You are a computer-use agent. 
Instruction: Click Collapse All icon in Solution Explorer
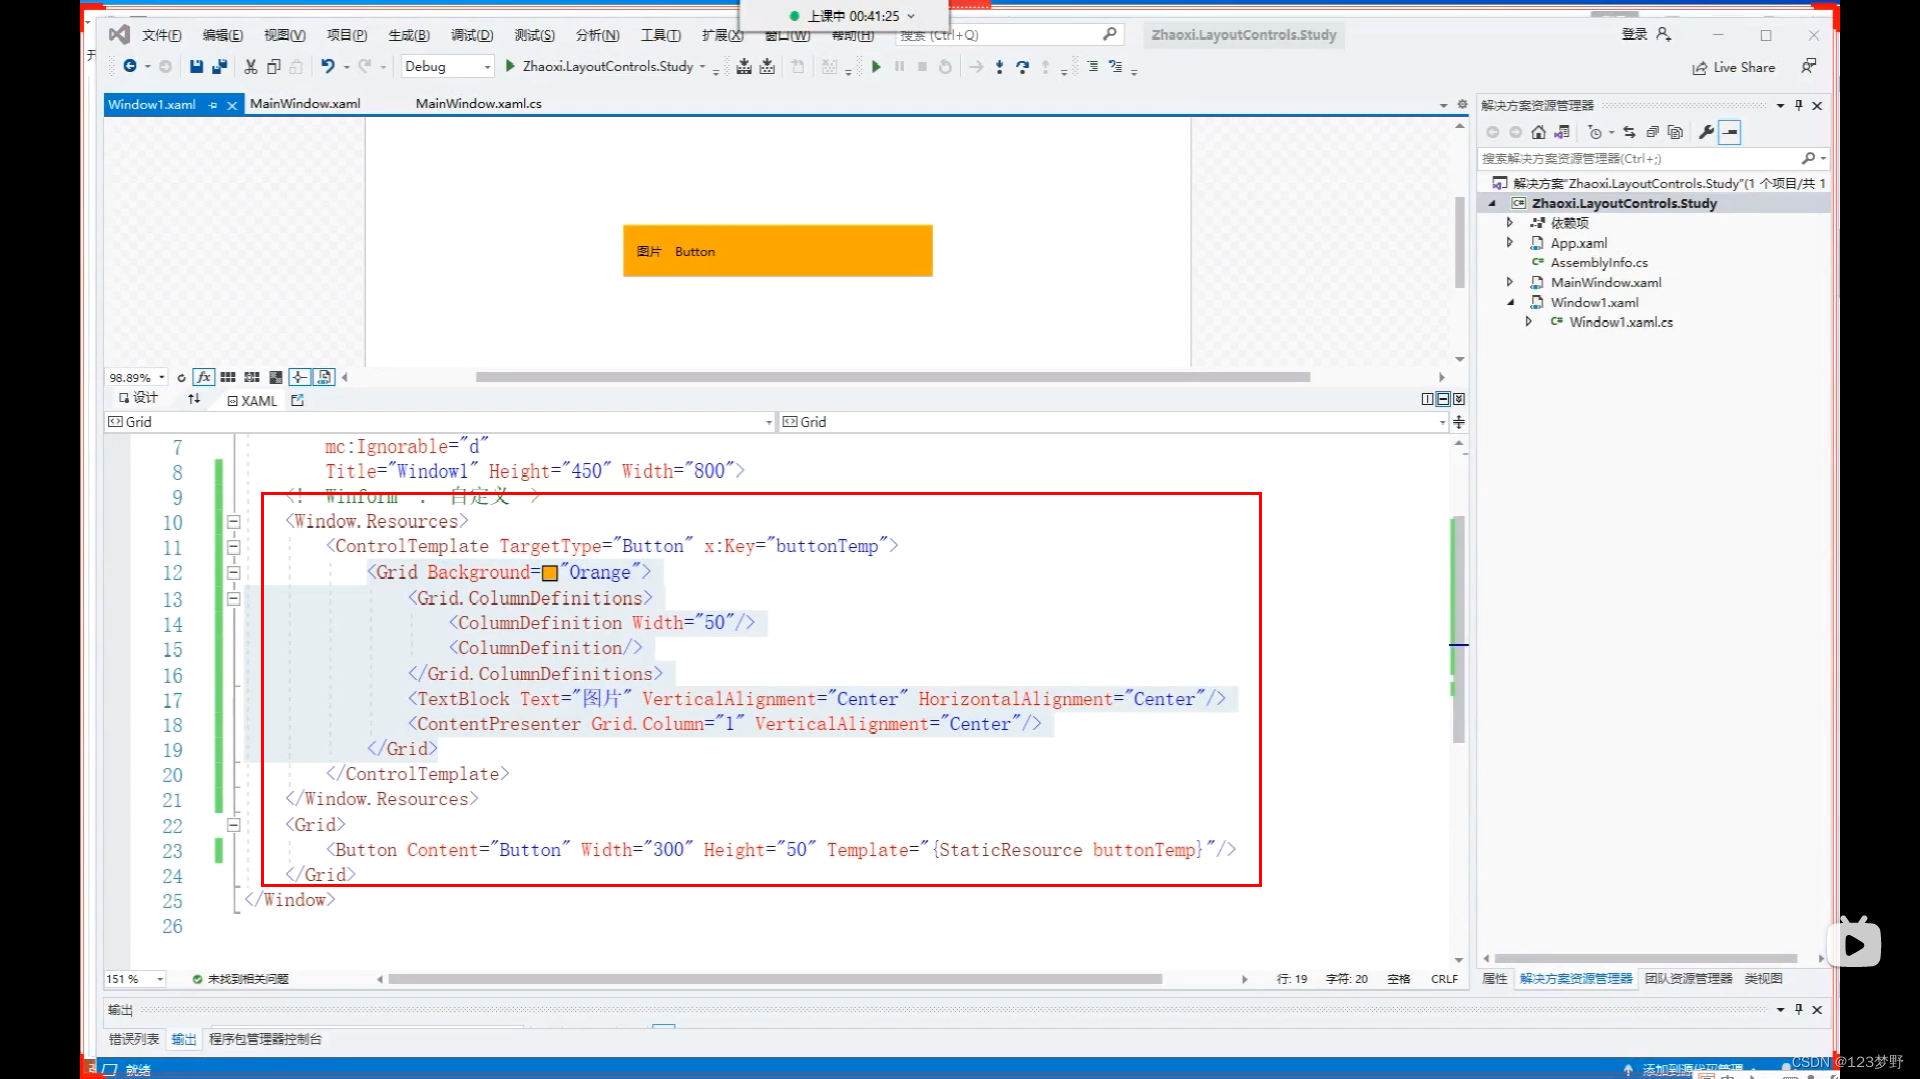[x=1652, y=132]
